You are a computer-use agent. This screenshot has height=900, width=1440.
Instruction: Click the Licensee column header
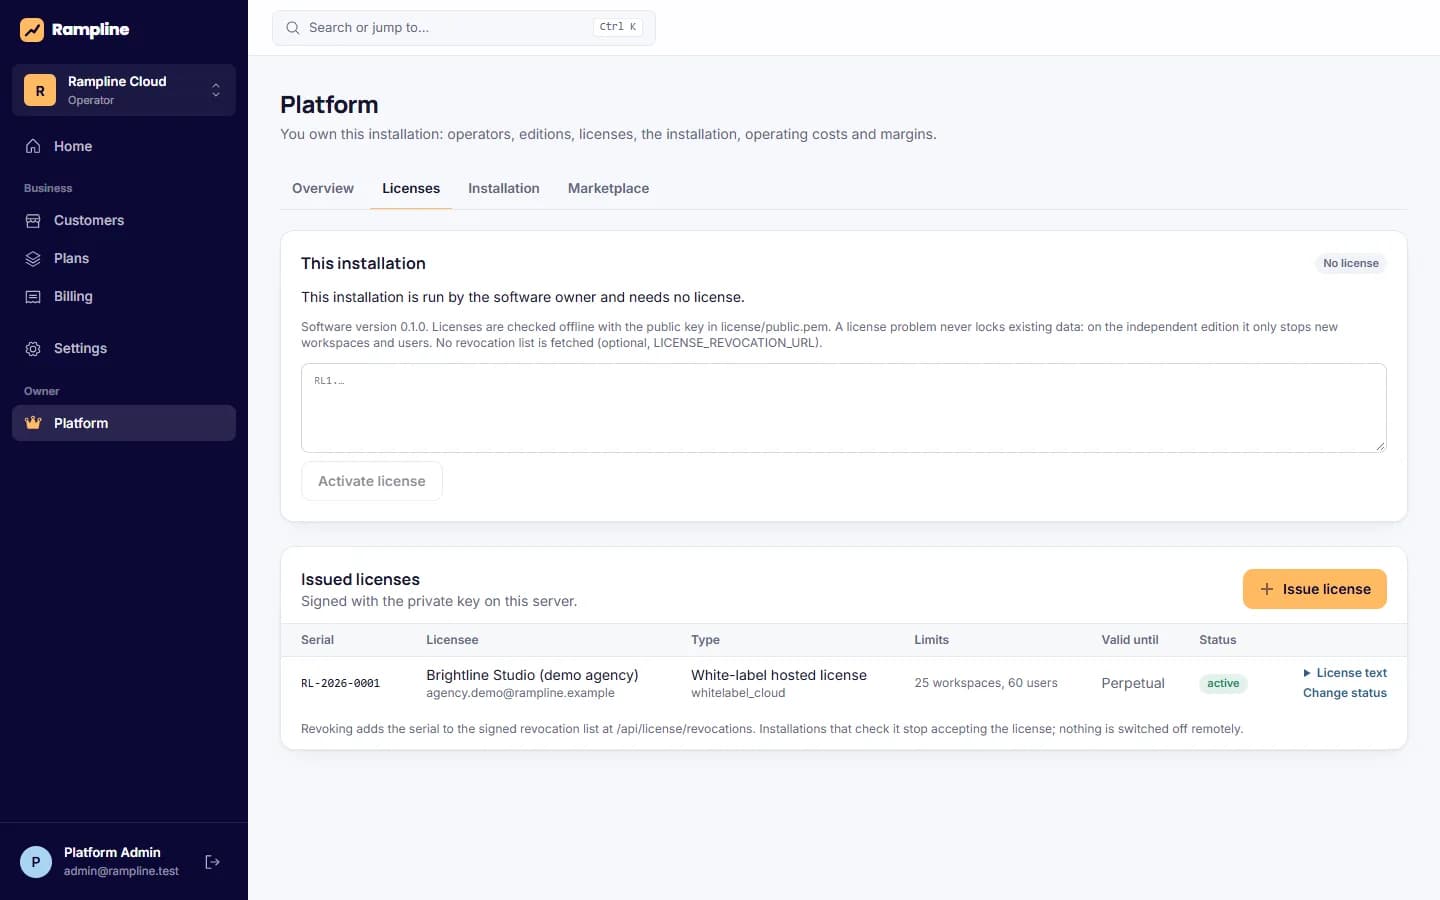click(x=452, y=640)
